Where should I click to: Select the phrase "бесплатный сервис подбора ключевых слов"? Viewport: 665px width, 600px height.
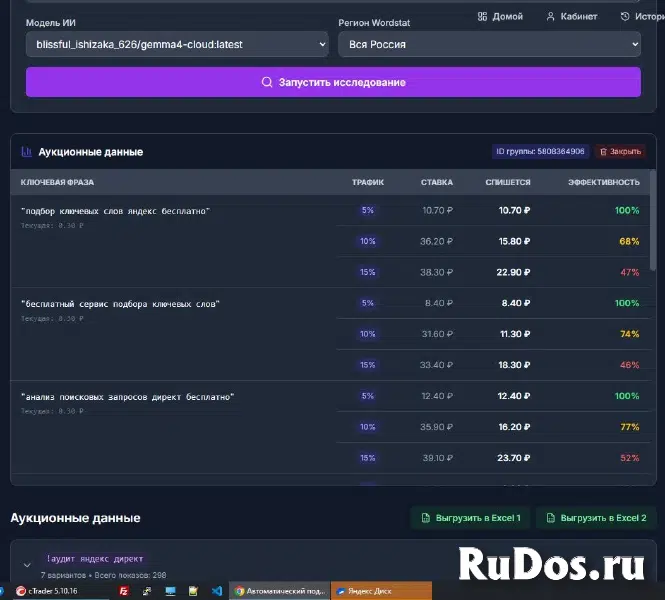120,304
